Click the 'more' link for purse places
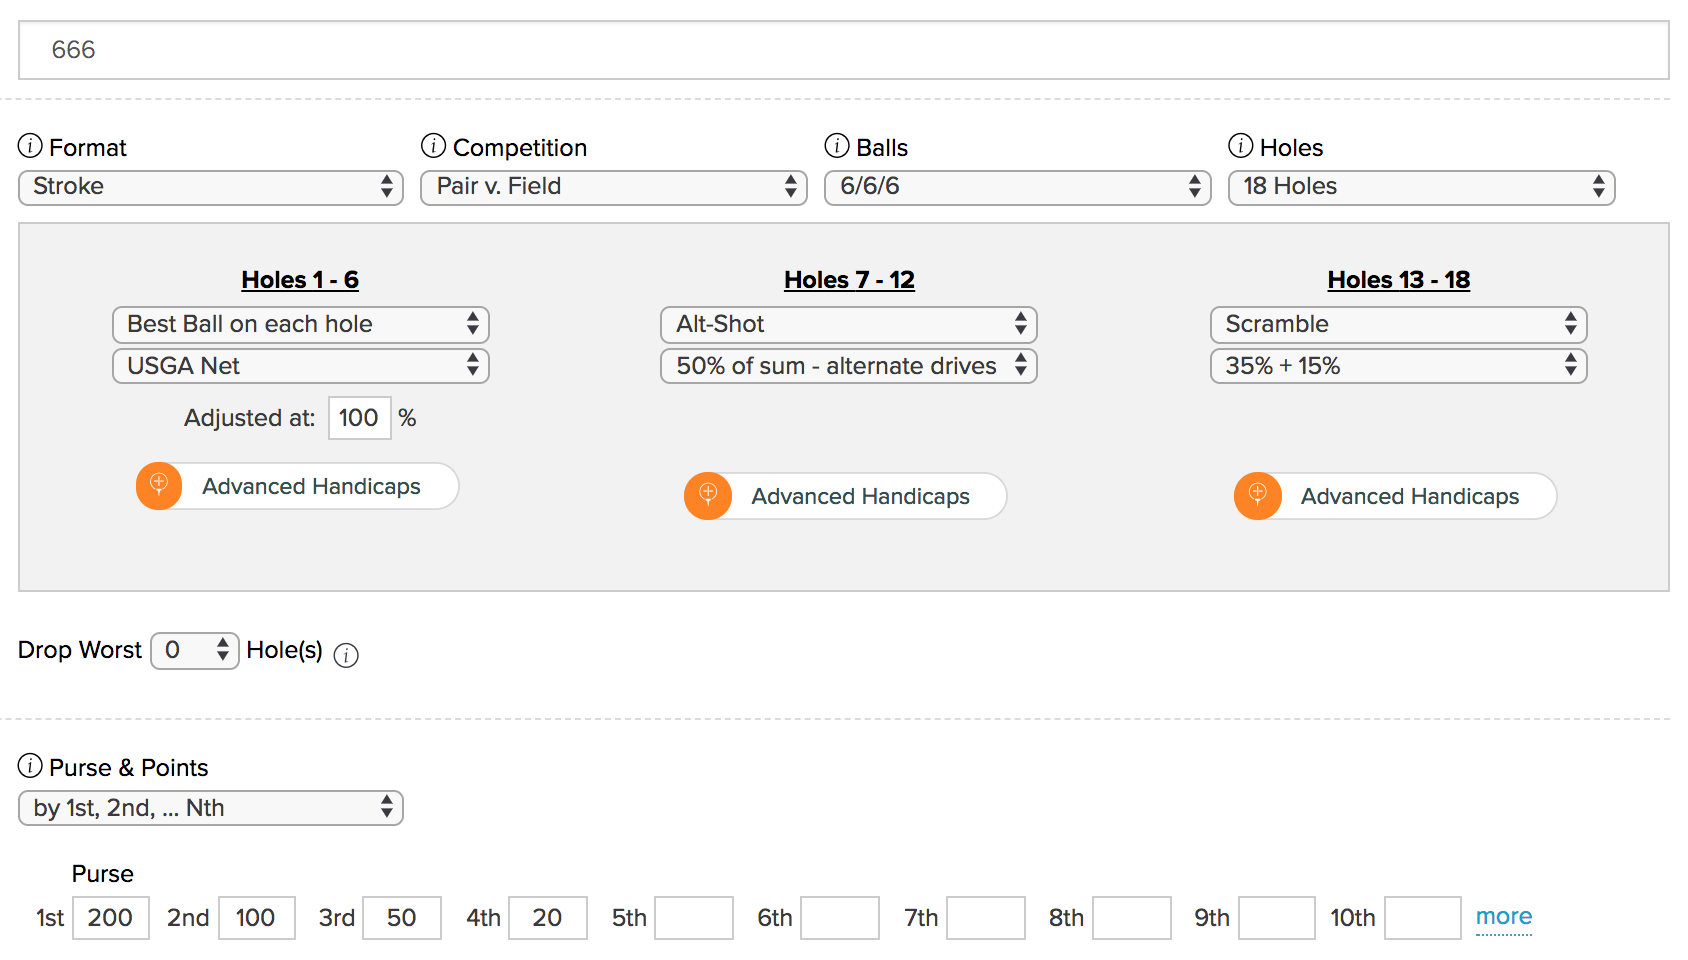The height and width of the screenshot is (960, 1688). (x=1503, y=917)
